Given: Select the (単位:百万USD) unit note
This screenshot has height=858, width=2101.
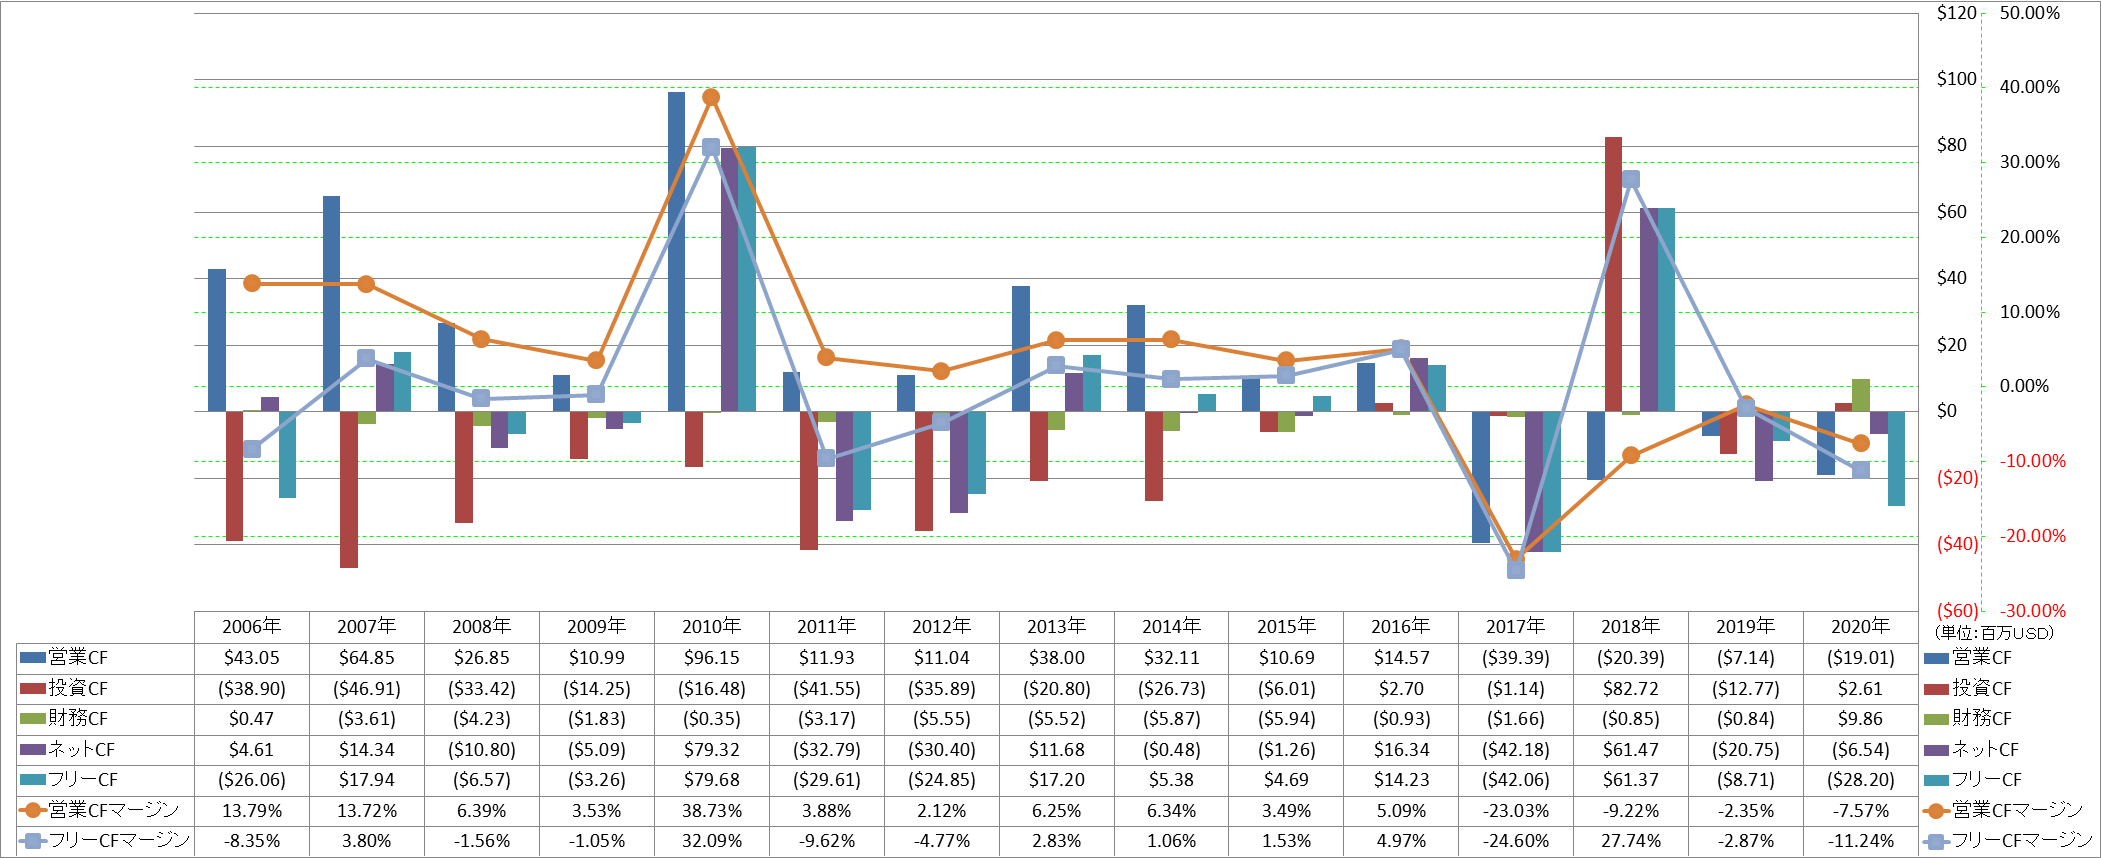Looking at the screenshot, I should (1993, 633).
